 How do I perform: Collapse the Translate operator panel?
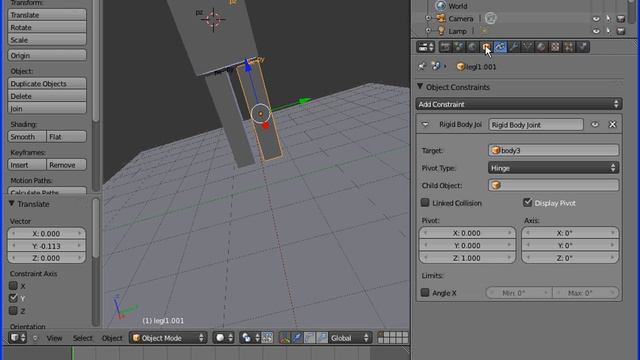click(x=11, y=203)
